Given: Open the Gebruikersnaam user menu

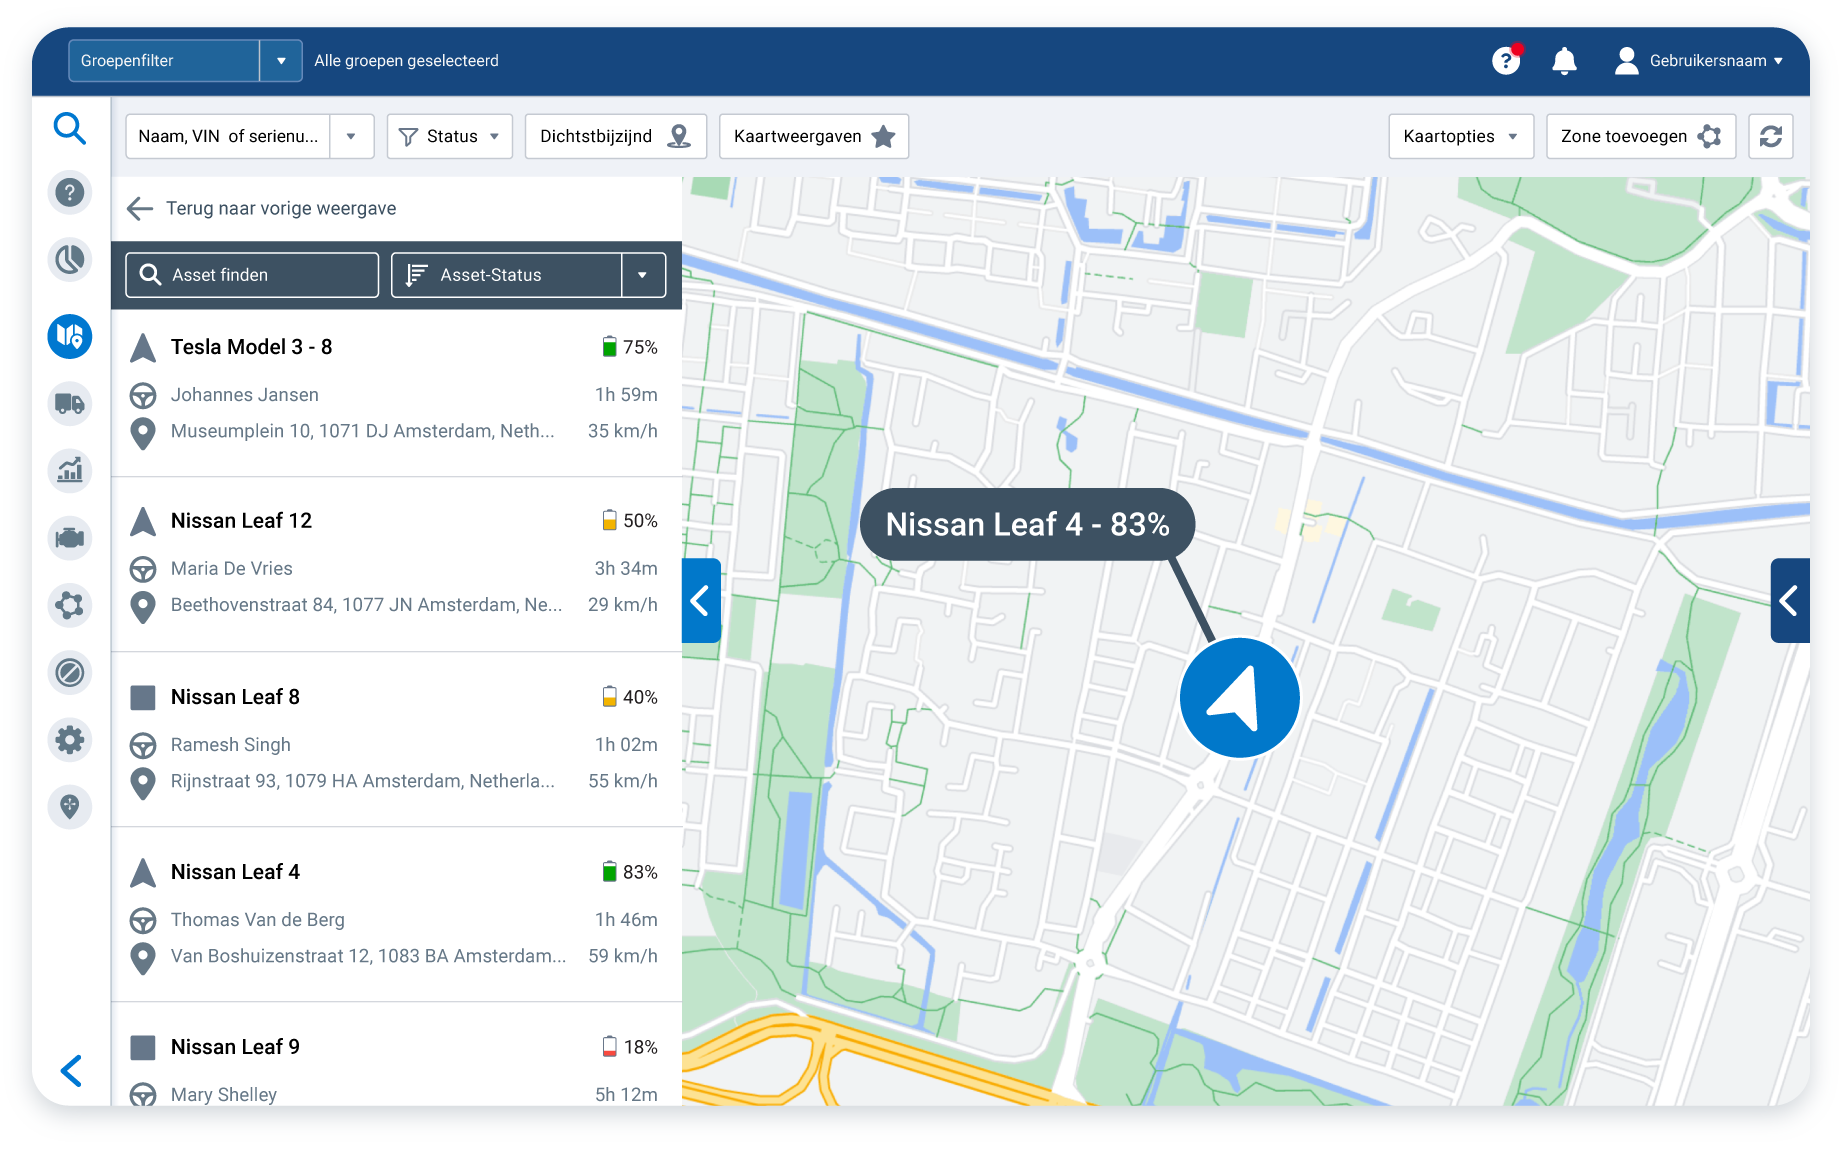Looking at the screenshot, I should coord(1699,61).
